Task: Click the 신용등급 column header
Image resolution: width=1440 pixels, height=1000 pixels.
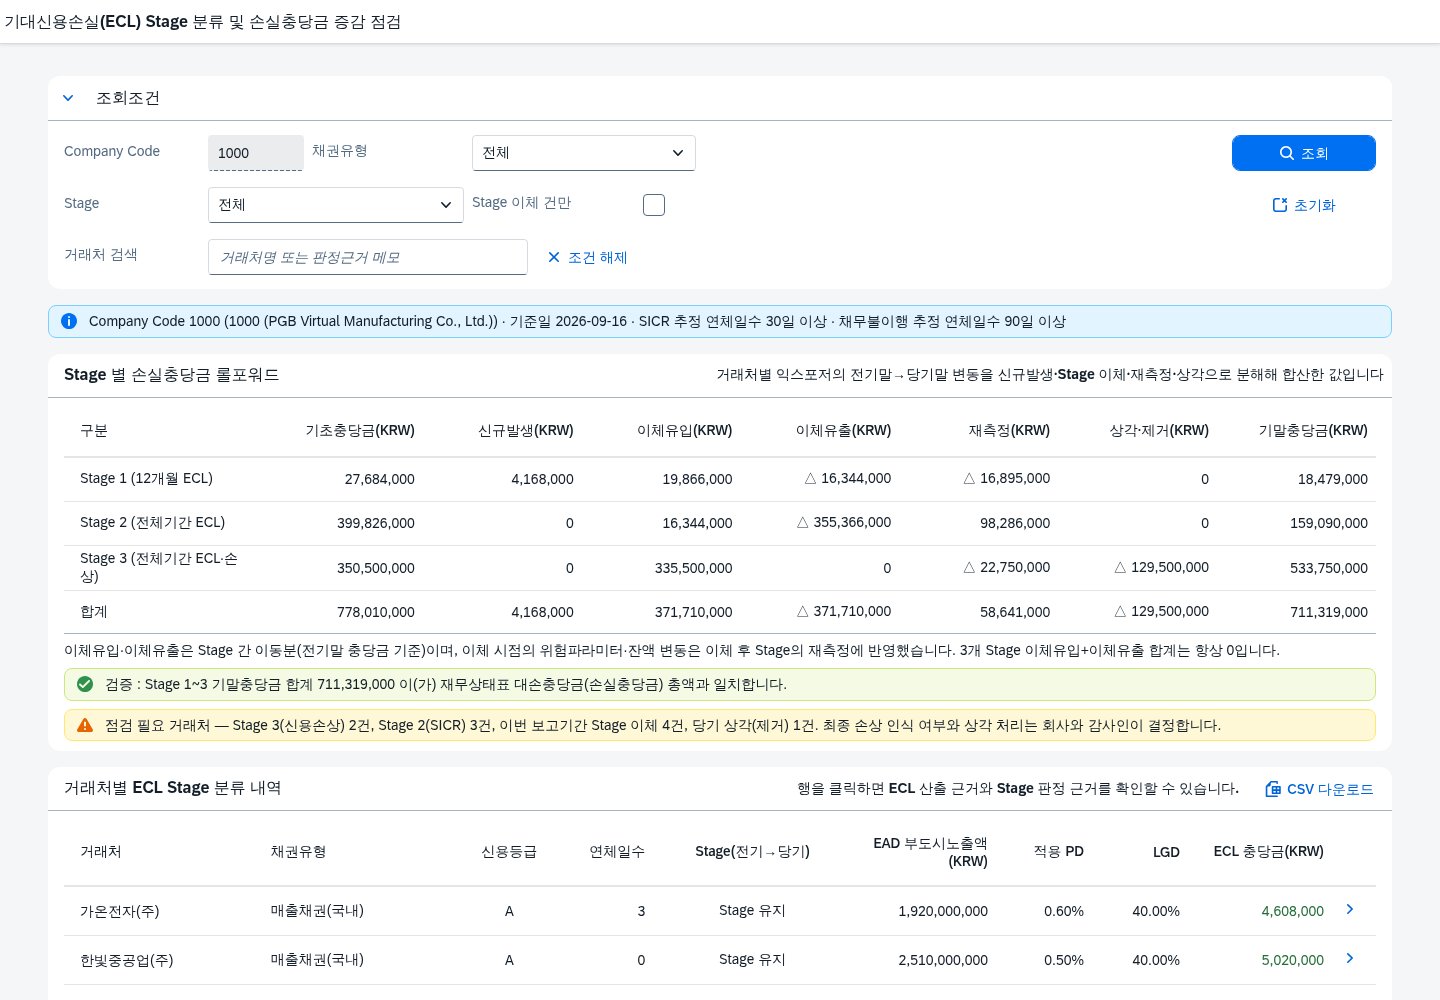Action: [x=509, y=851]
